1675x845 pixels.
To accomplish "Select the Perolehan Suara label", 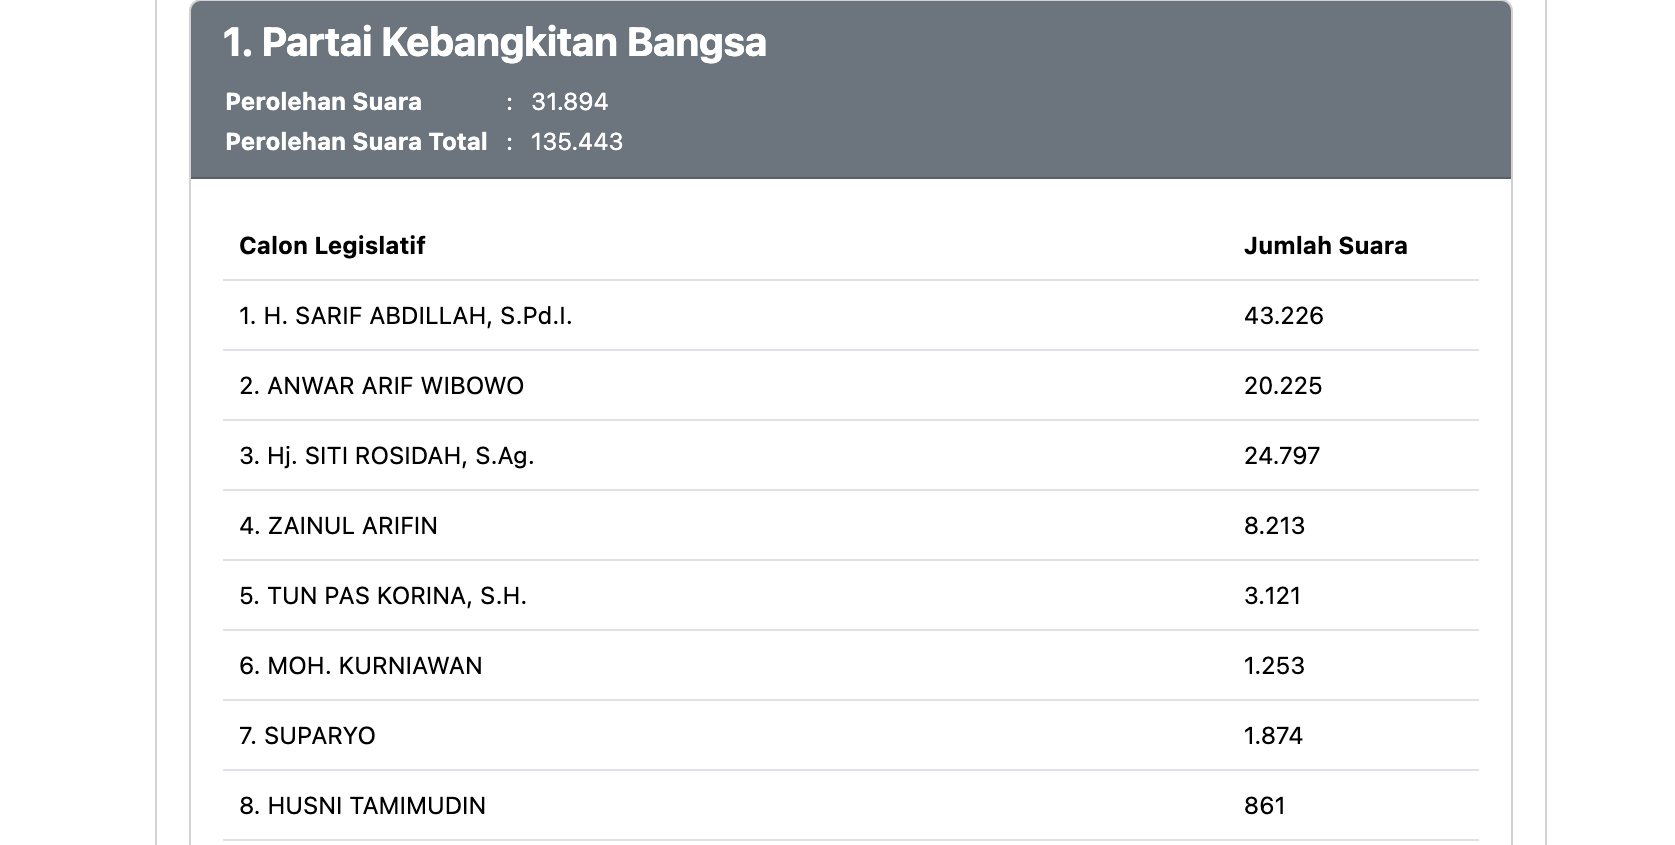I will coord(323,102).
